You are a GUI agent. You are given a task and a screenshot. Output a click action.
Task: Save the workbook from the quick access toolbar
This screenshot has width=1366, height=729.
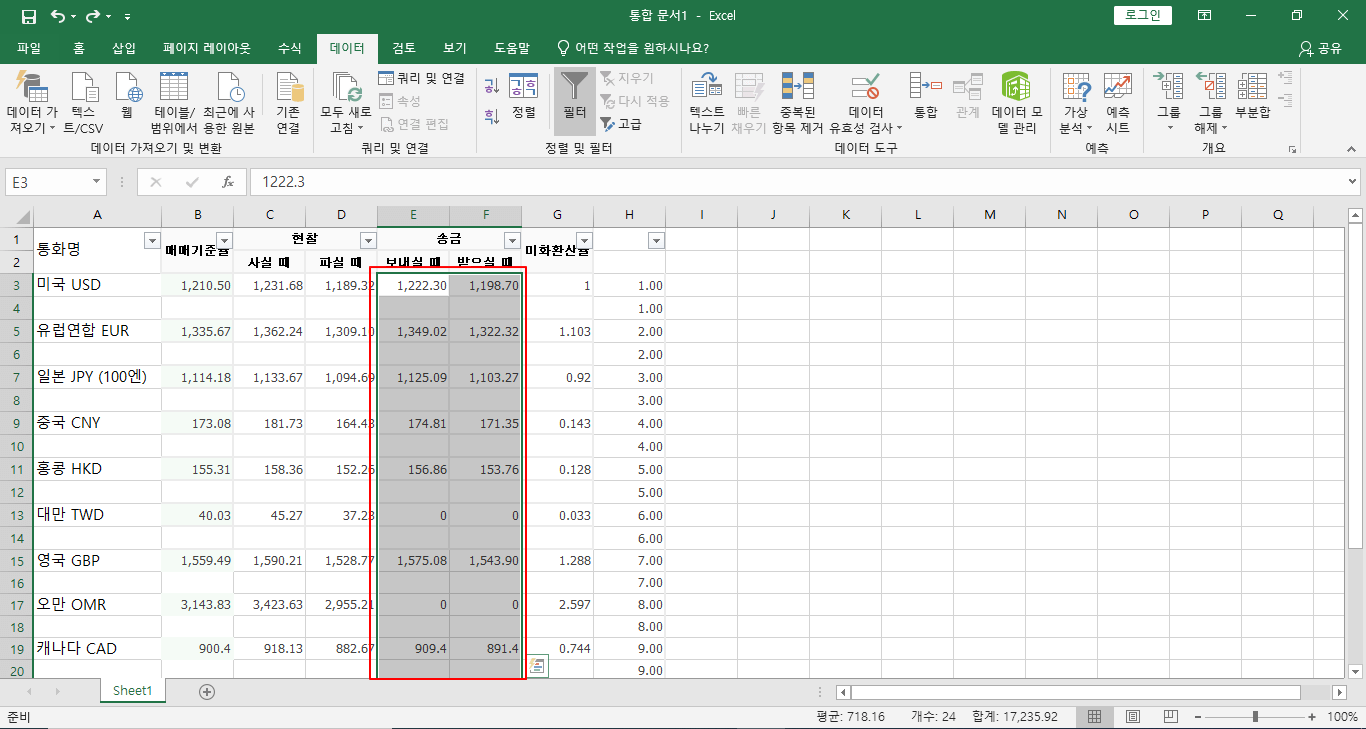[29, 16]
